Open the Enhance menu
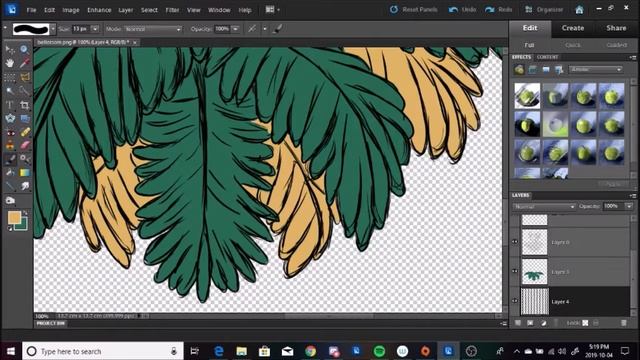 [x=99, y=10]
